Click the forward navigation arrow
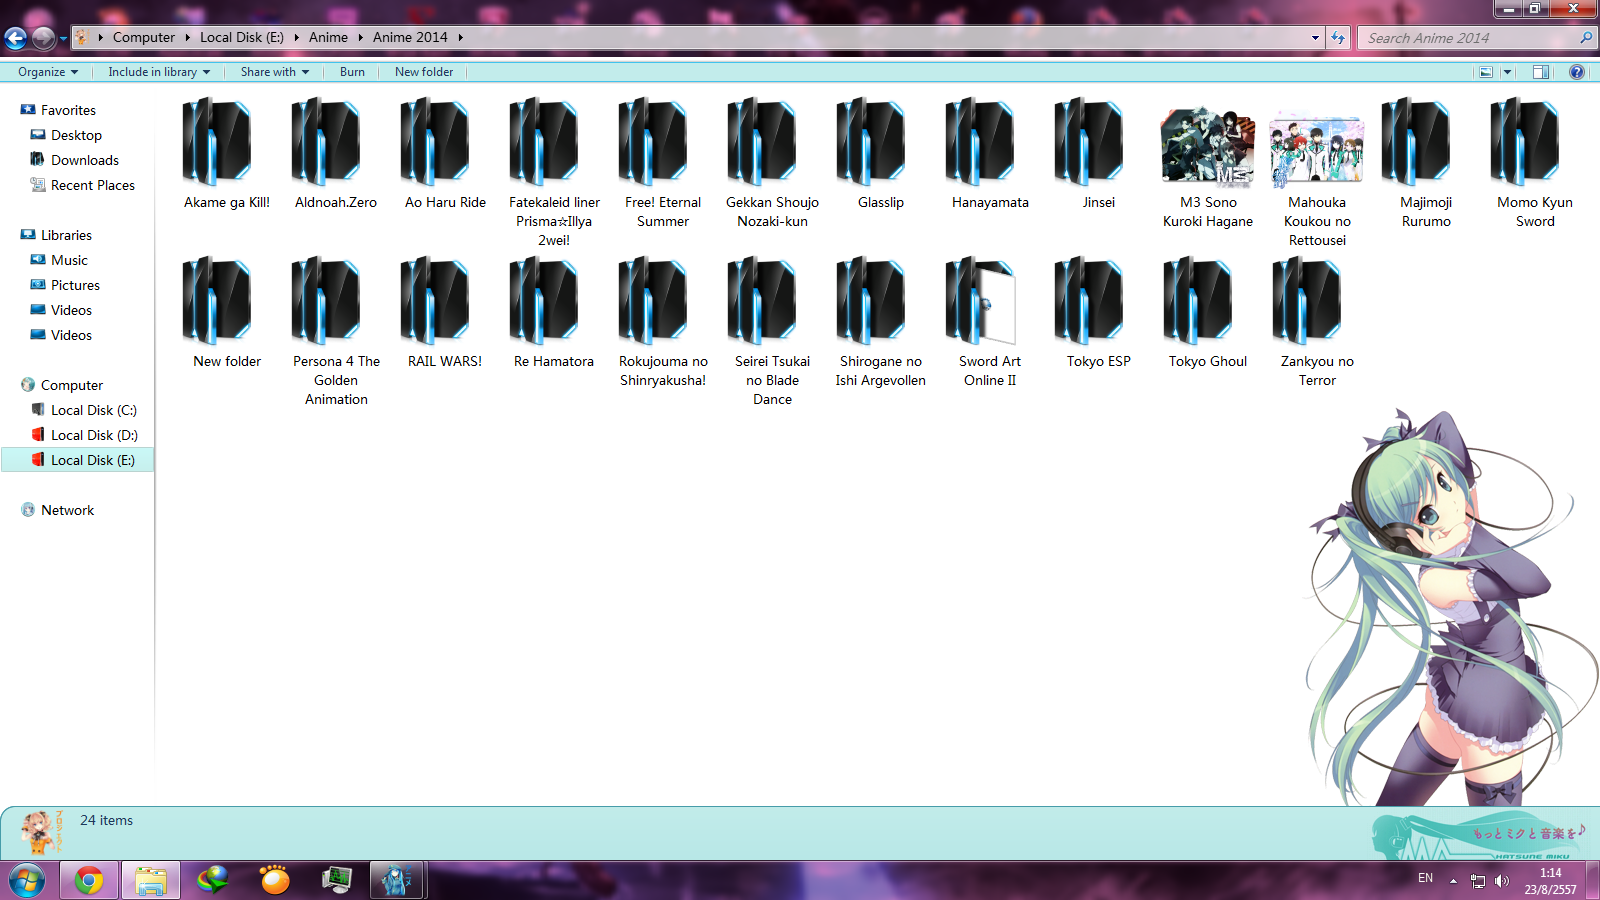The height and width of the screenshot is (900, 1600). pyautogui.click(x=43, y=38)
